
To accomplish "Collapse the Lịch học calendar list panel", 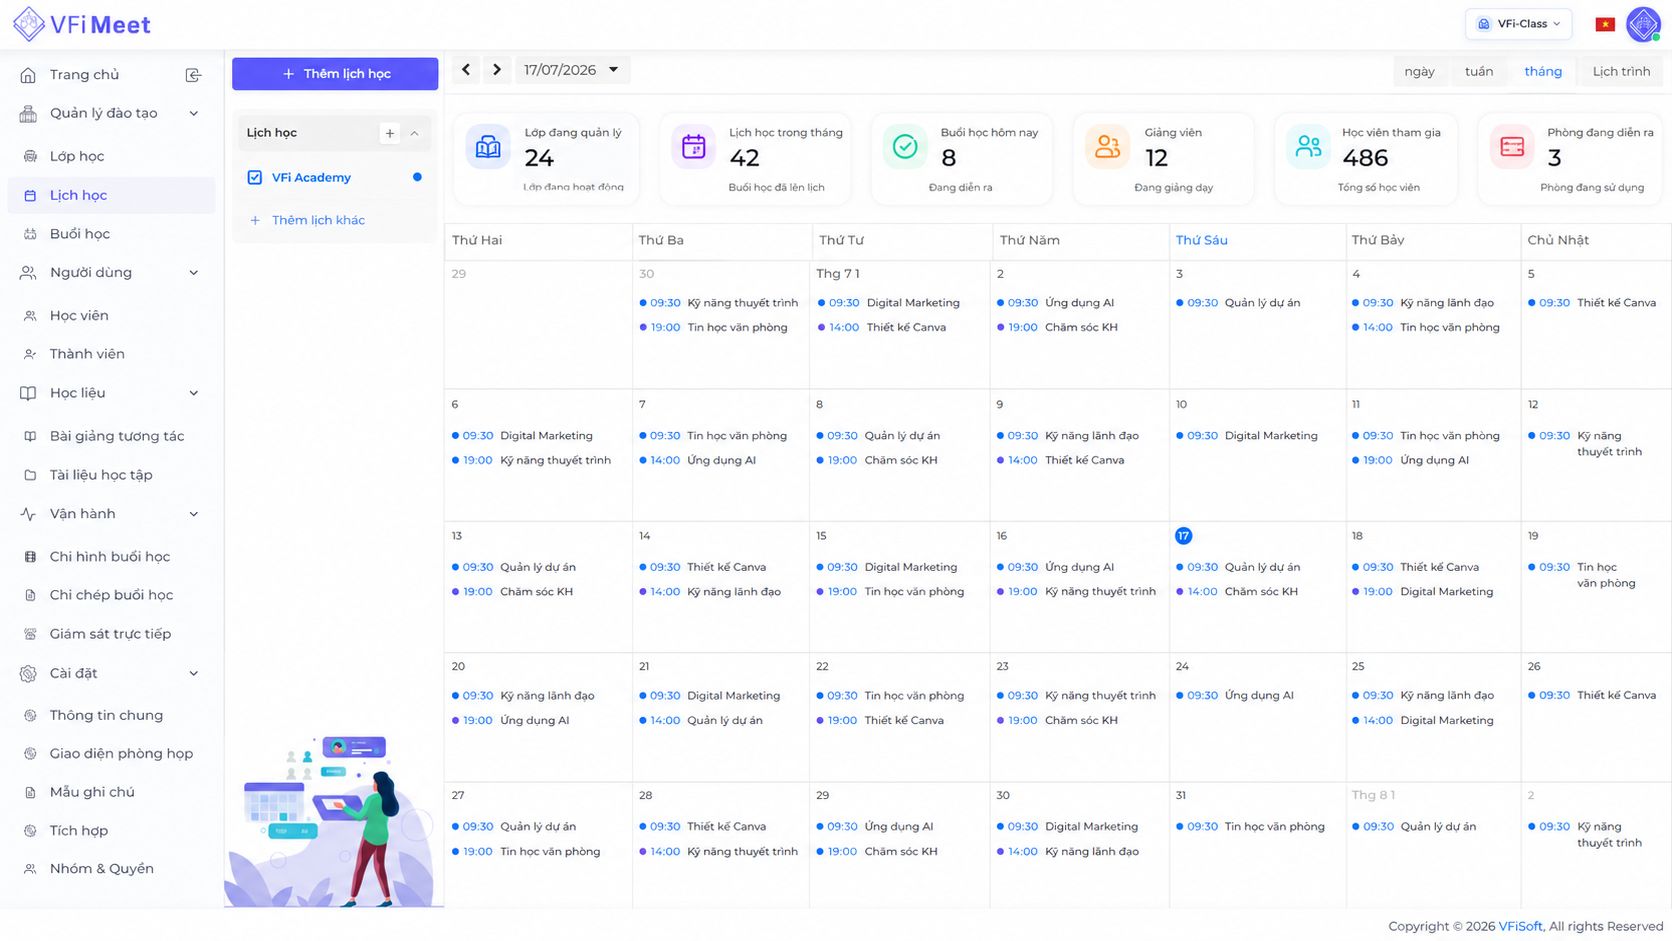I will [415, 133].
